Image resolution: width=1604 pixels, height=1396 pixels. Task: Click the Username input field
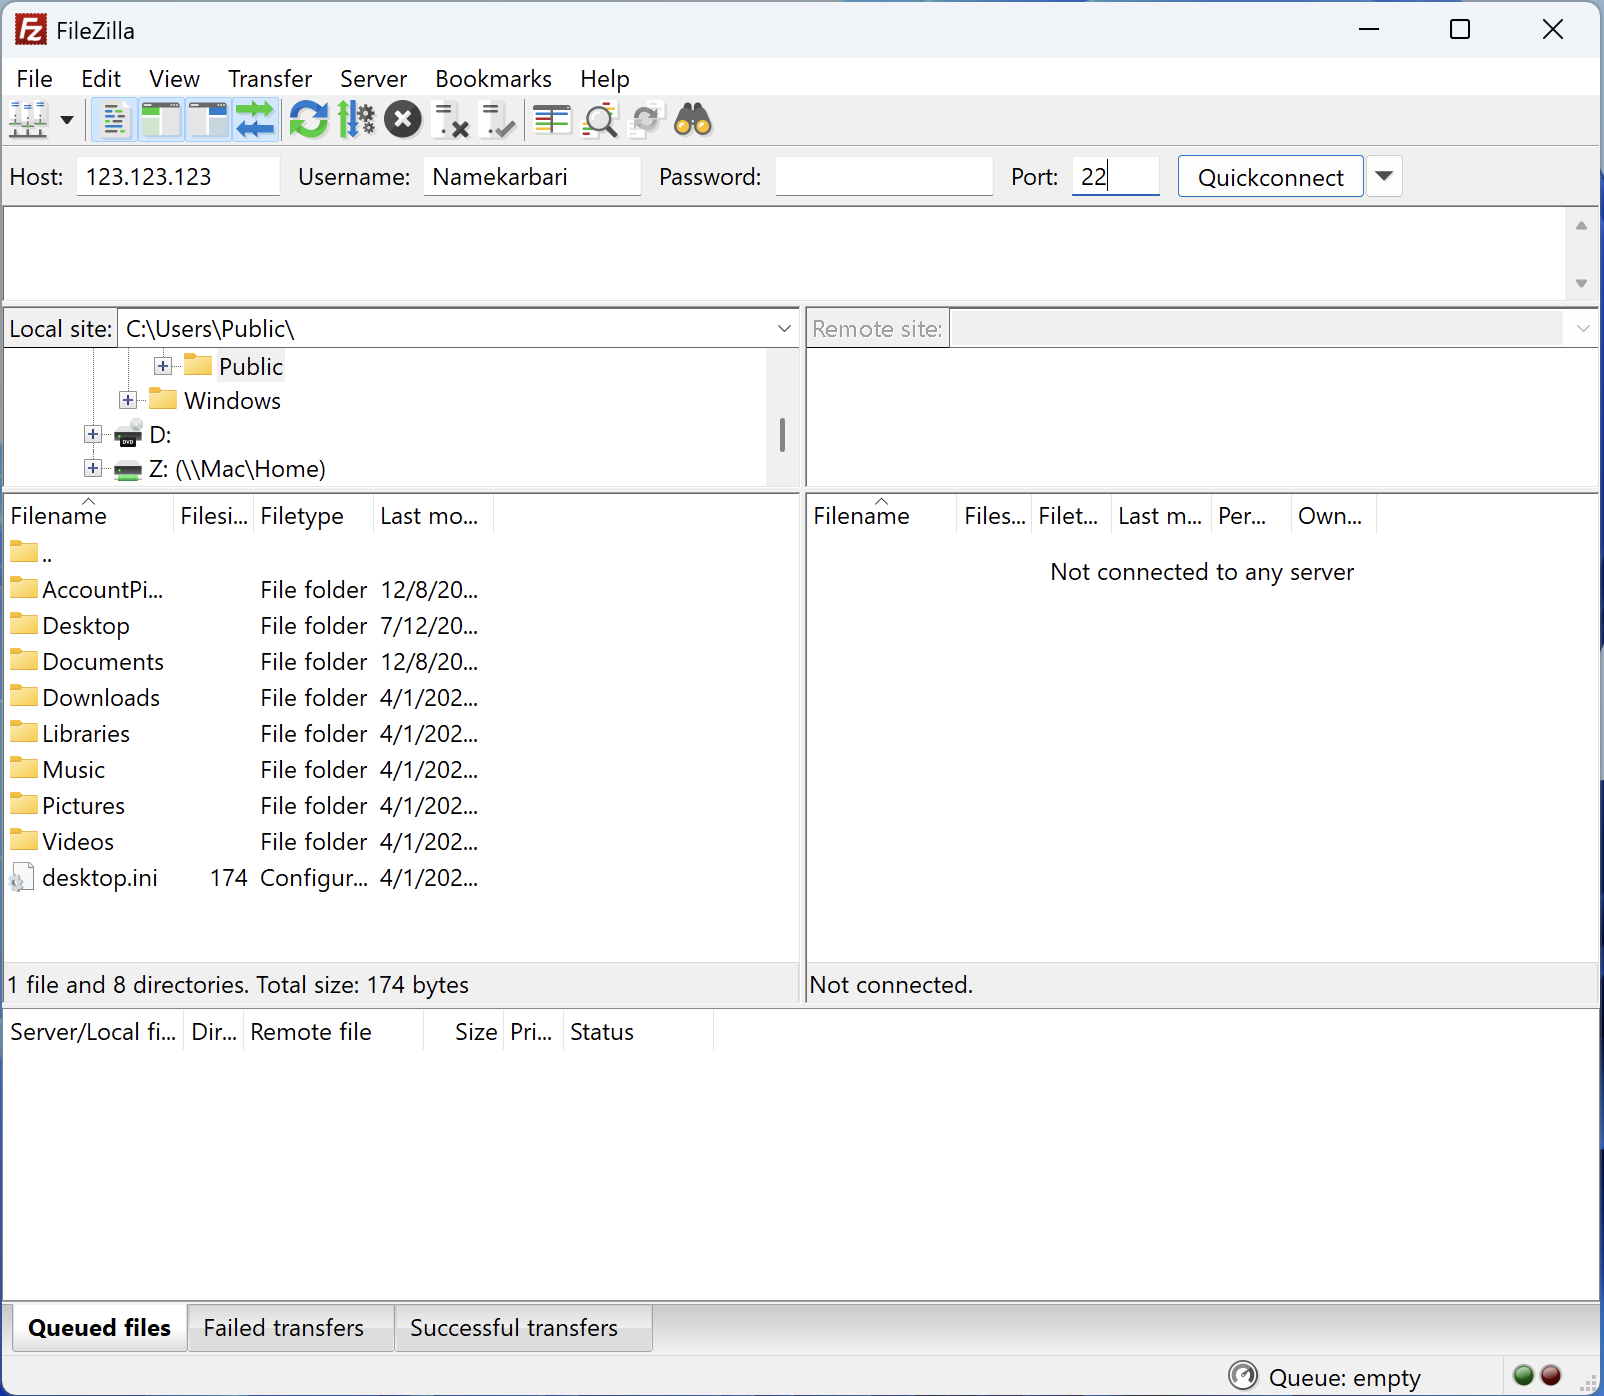[532, 177]
